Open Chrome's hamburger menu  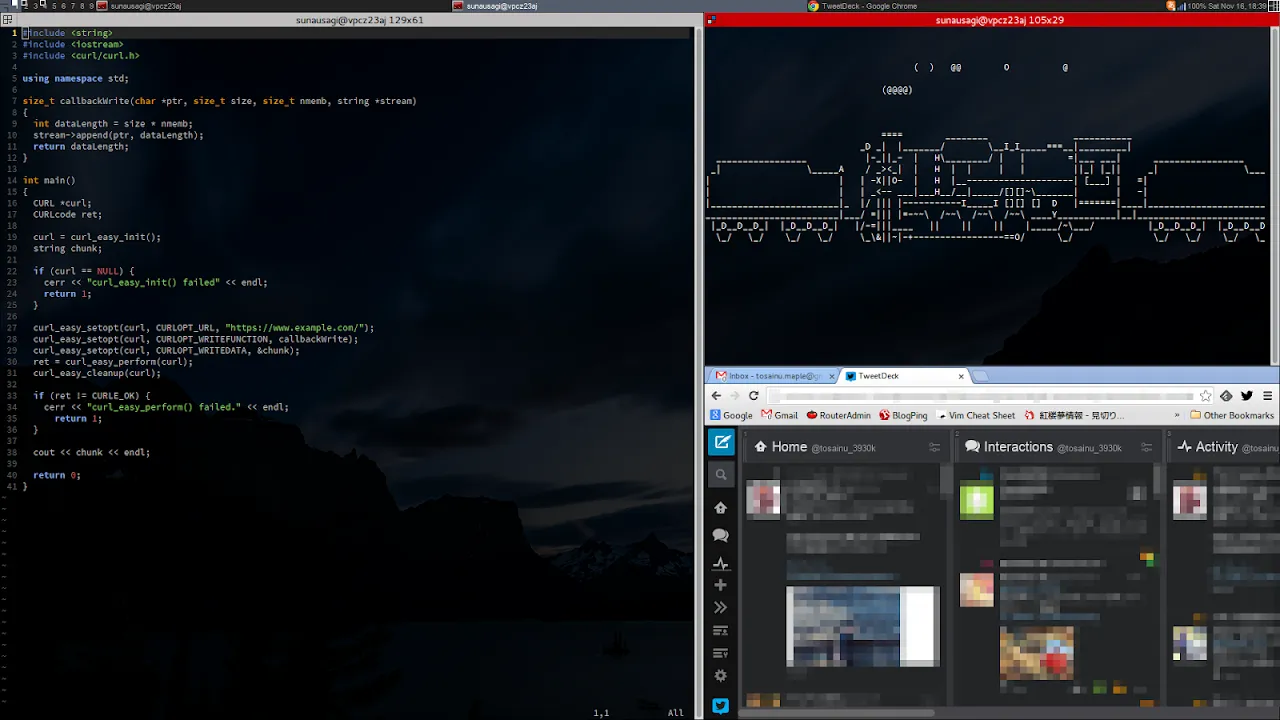coord(1267,396)
